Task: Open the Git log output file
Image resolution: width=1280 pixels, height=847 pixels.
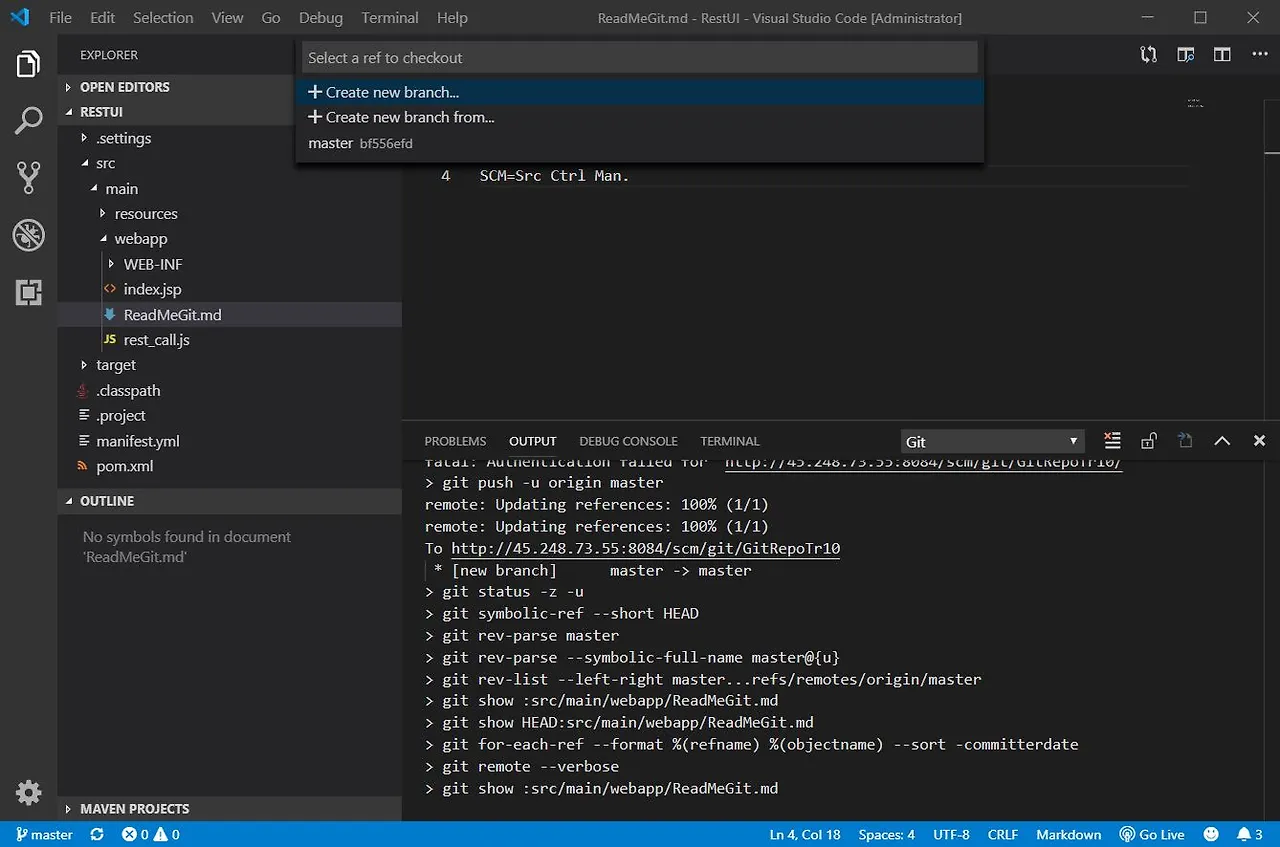Action: click(x=1185, y=441)
